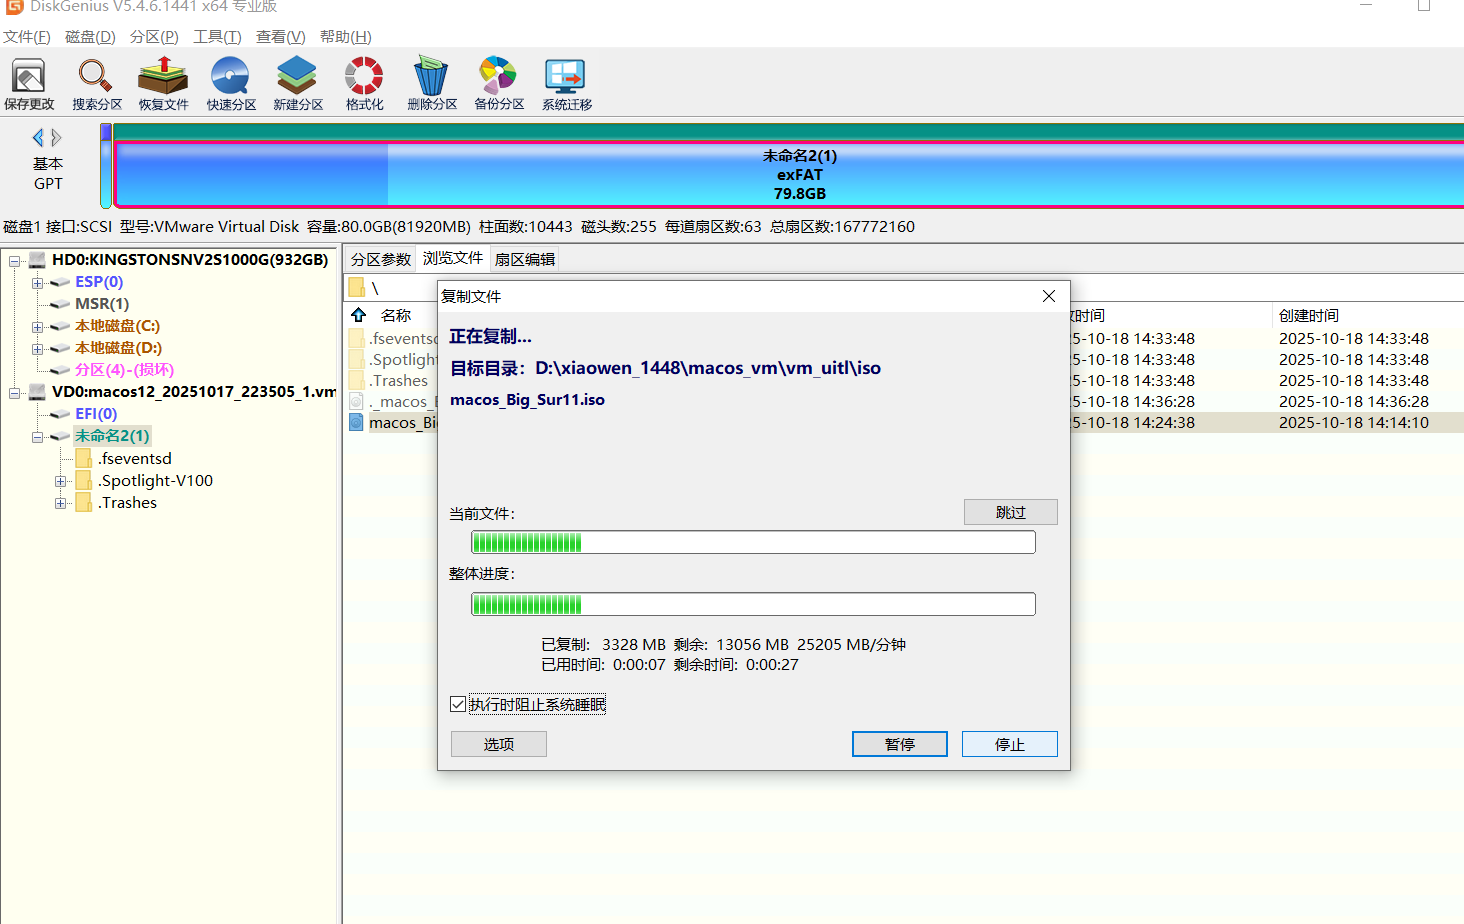Screen dimensions: 1464x924
Task: Start System Migration (系统迁移) tool
Action: coord(567,84)
